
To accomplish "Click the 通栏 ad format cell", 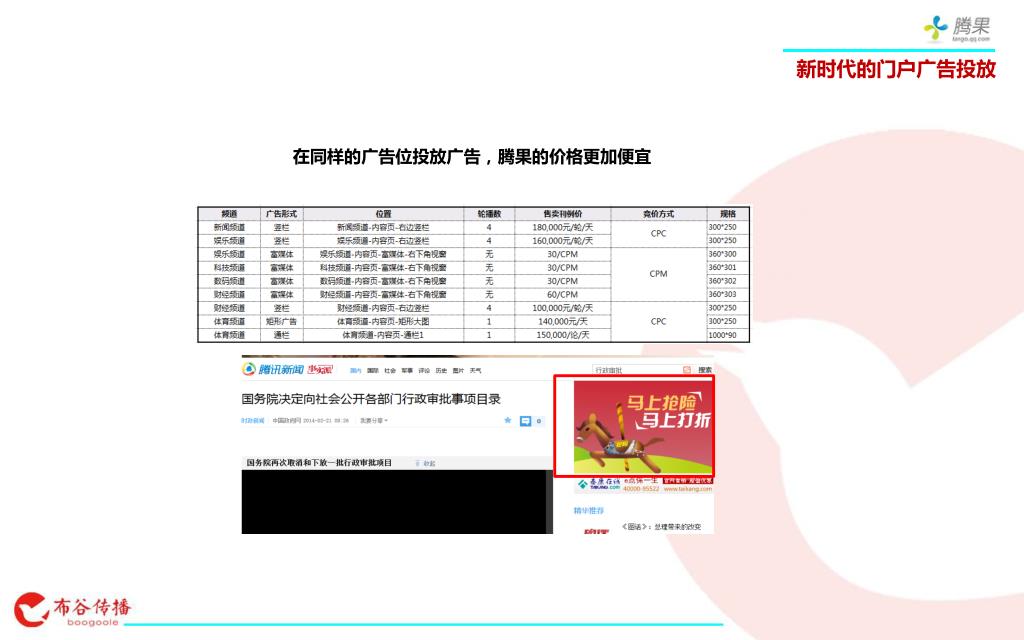I will [281, 335].
